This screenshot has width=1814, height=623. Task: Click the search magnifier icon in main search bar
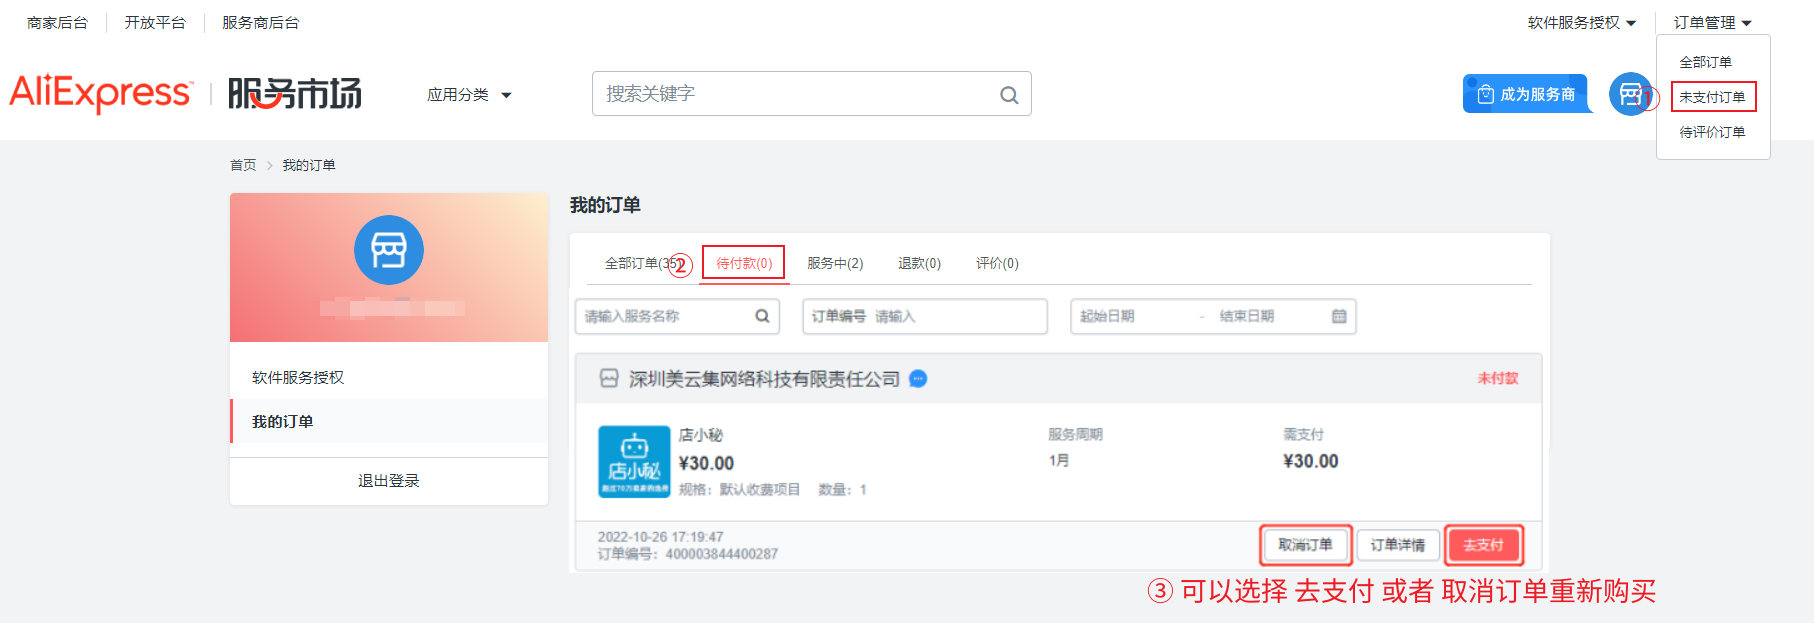tap(1009, 95)
